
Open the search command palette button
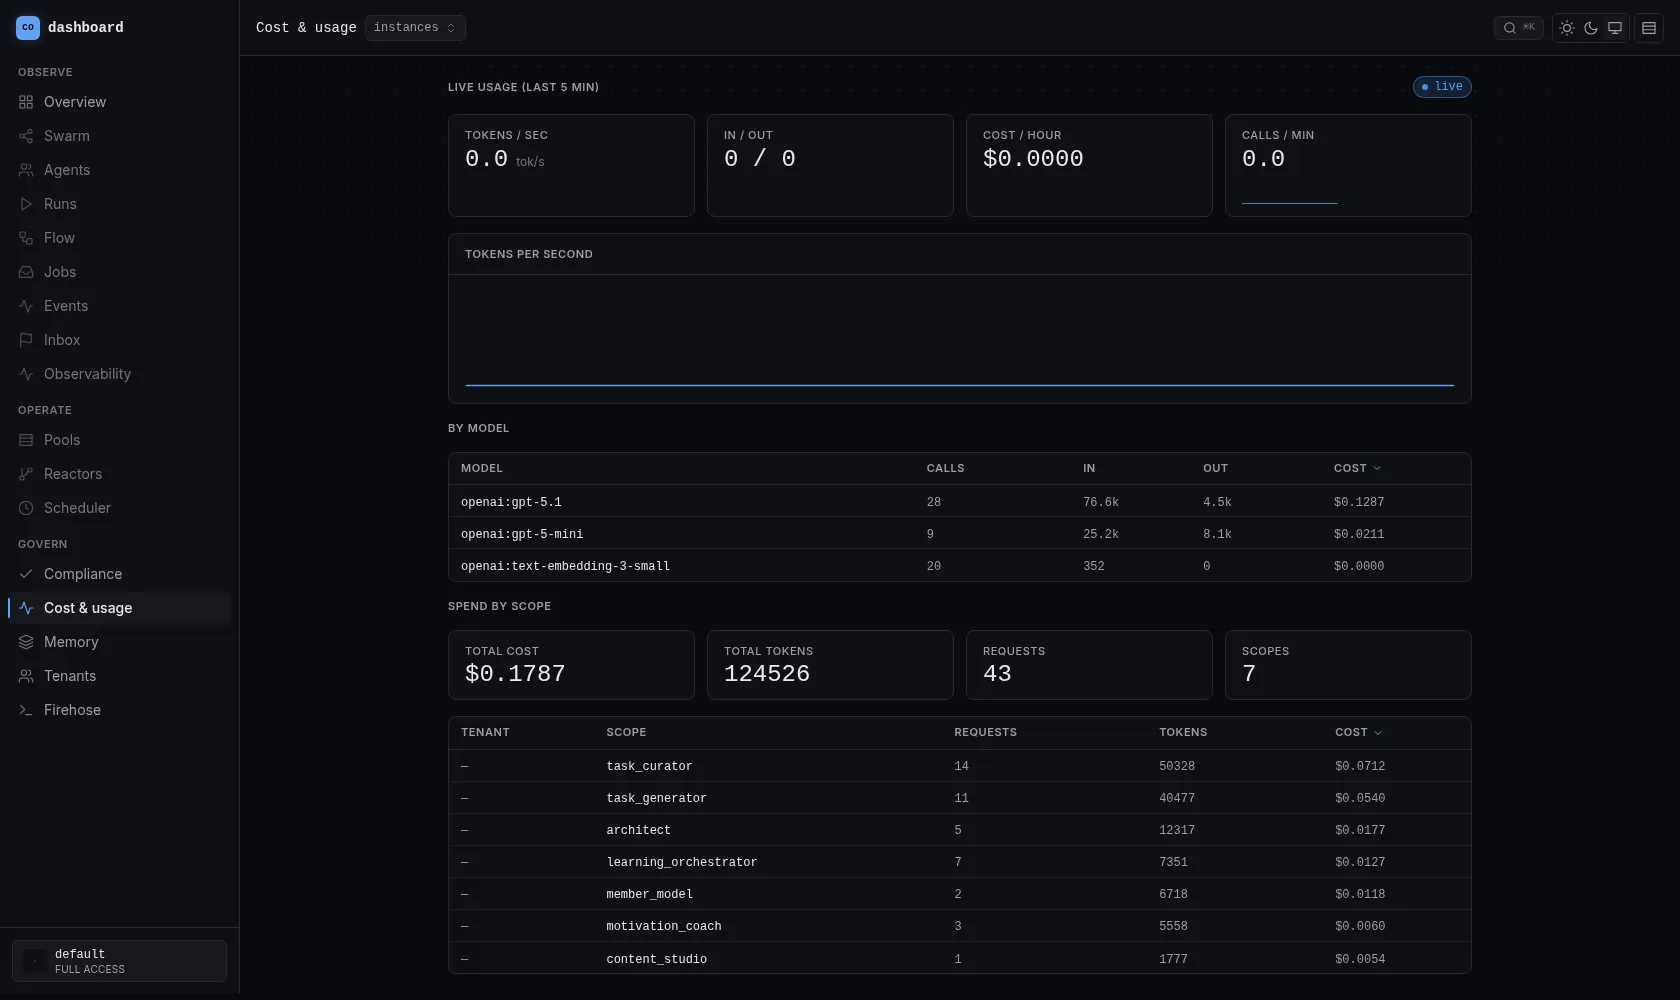(x=1518, y=28)
